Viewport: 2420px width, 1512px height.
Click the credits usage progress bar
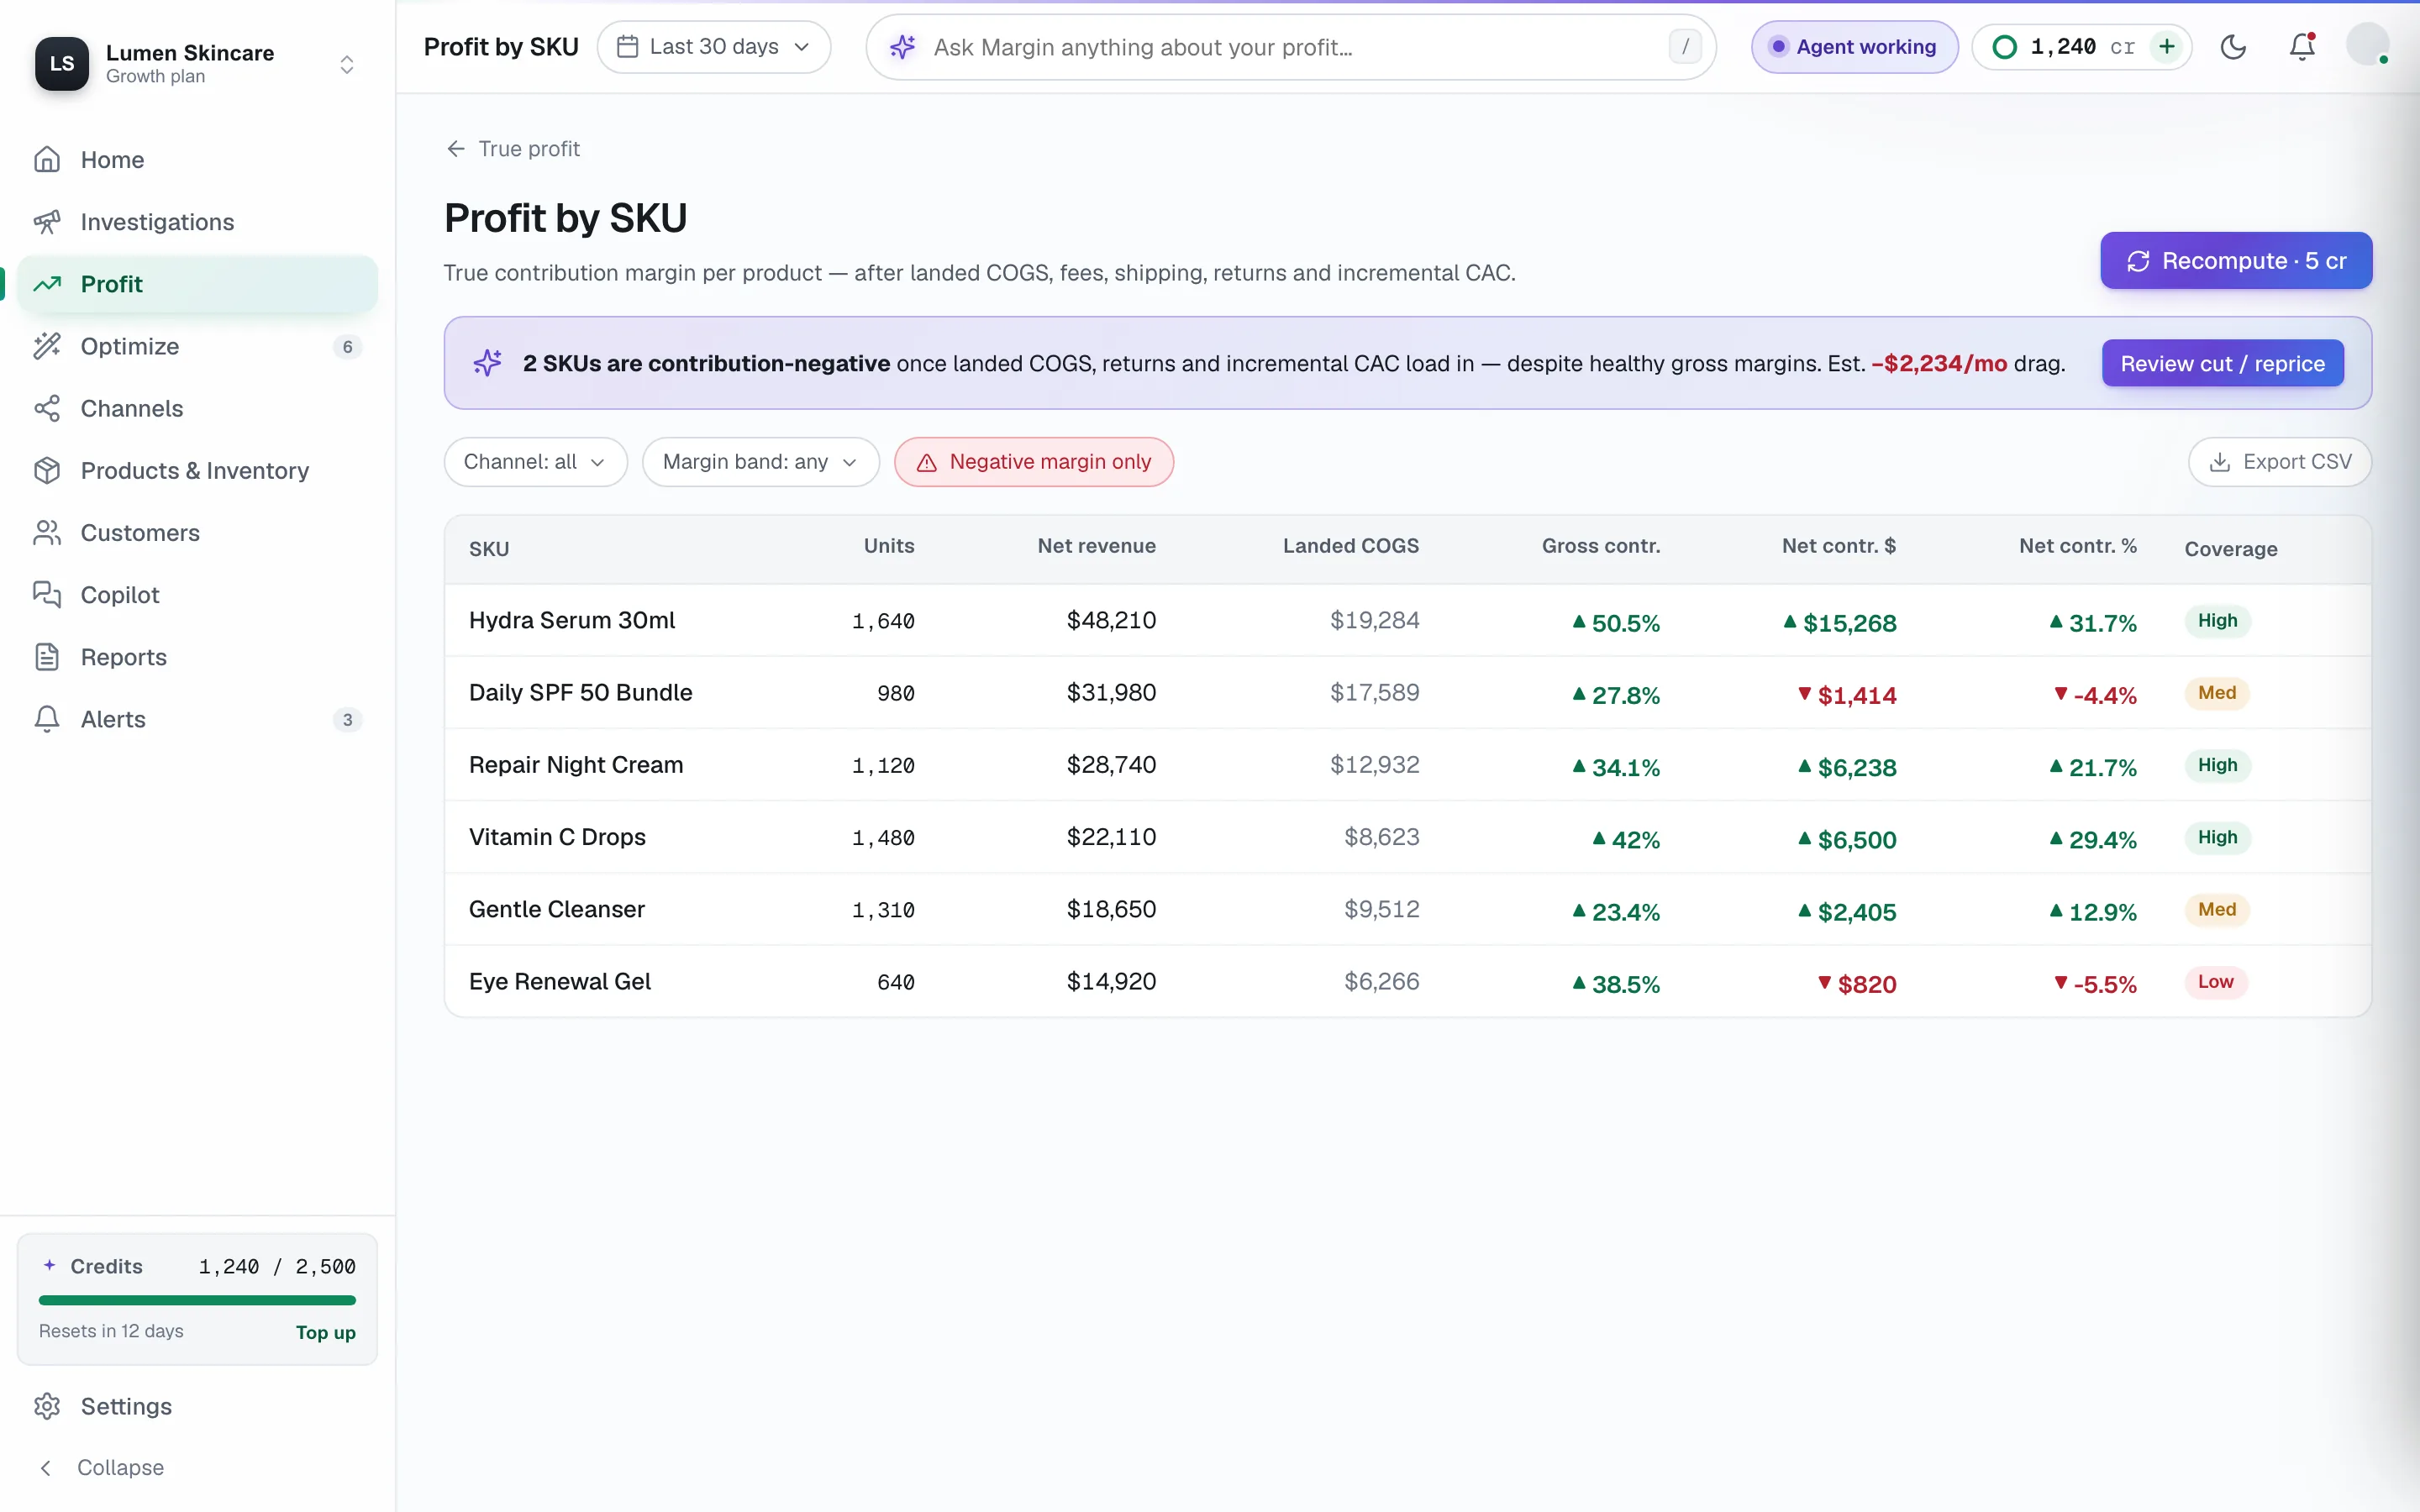tap(197, 1300)
